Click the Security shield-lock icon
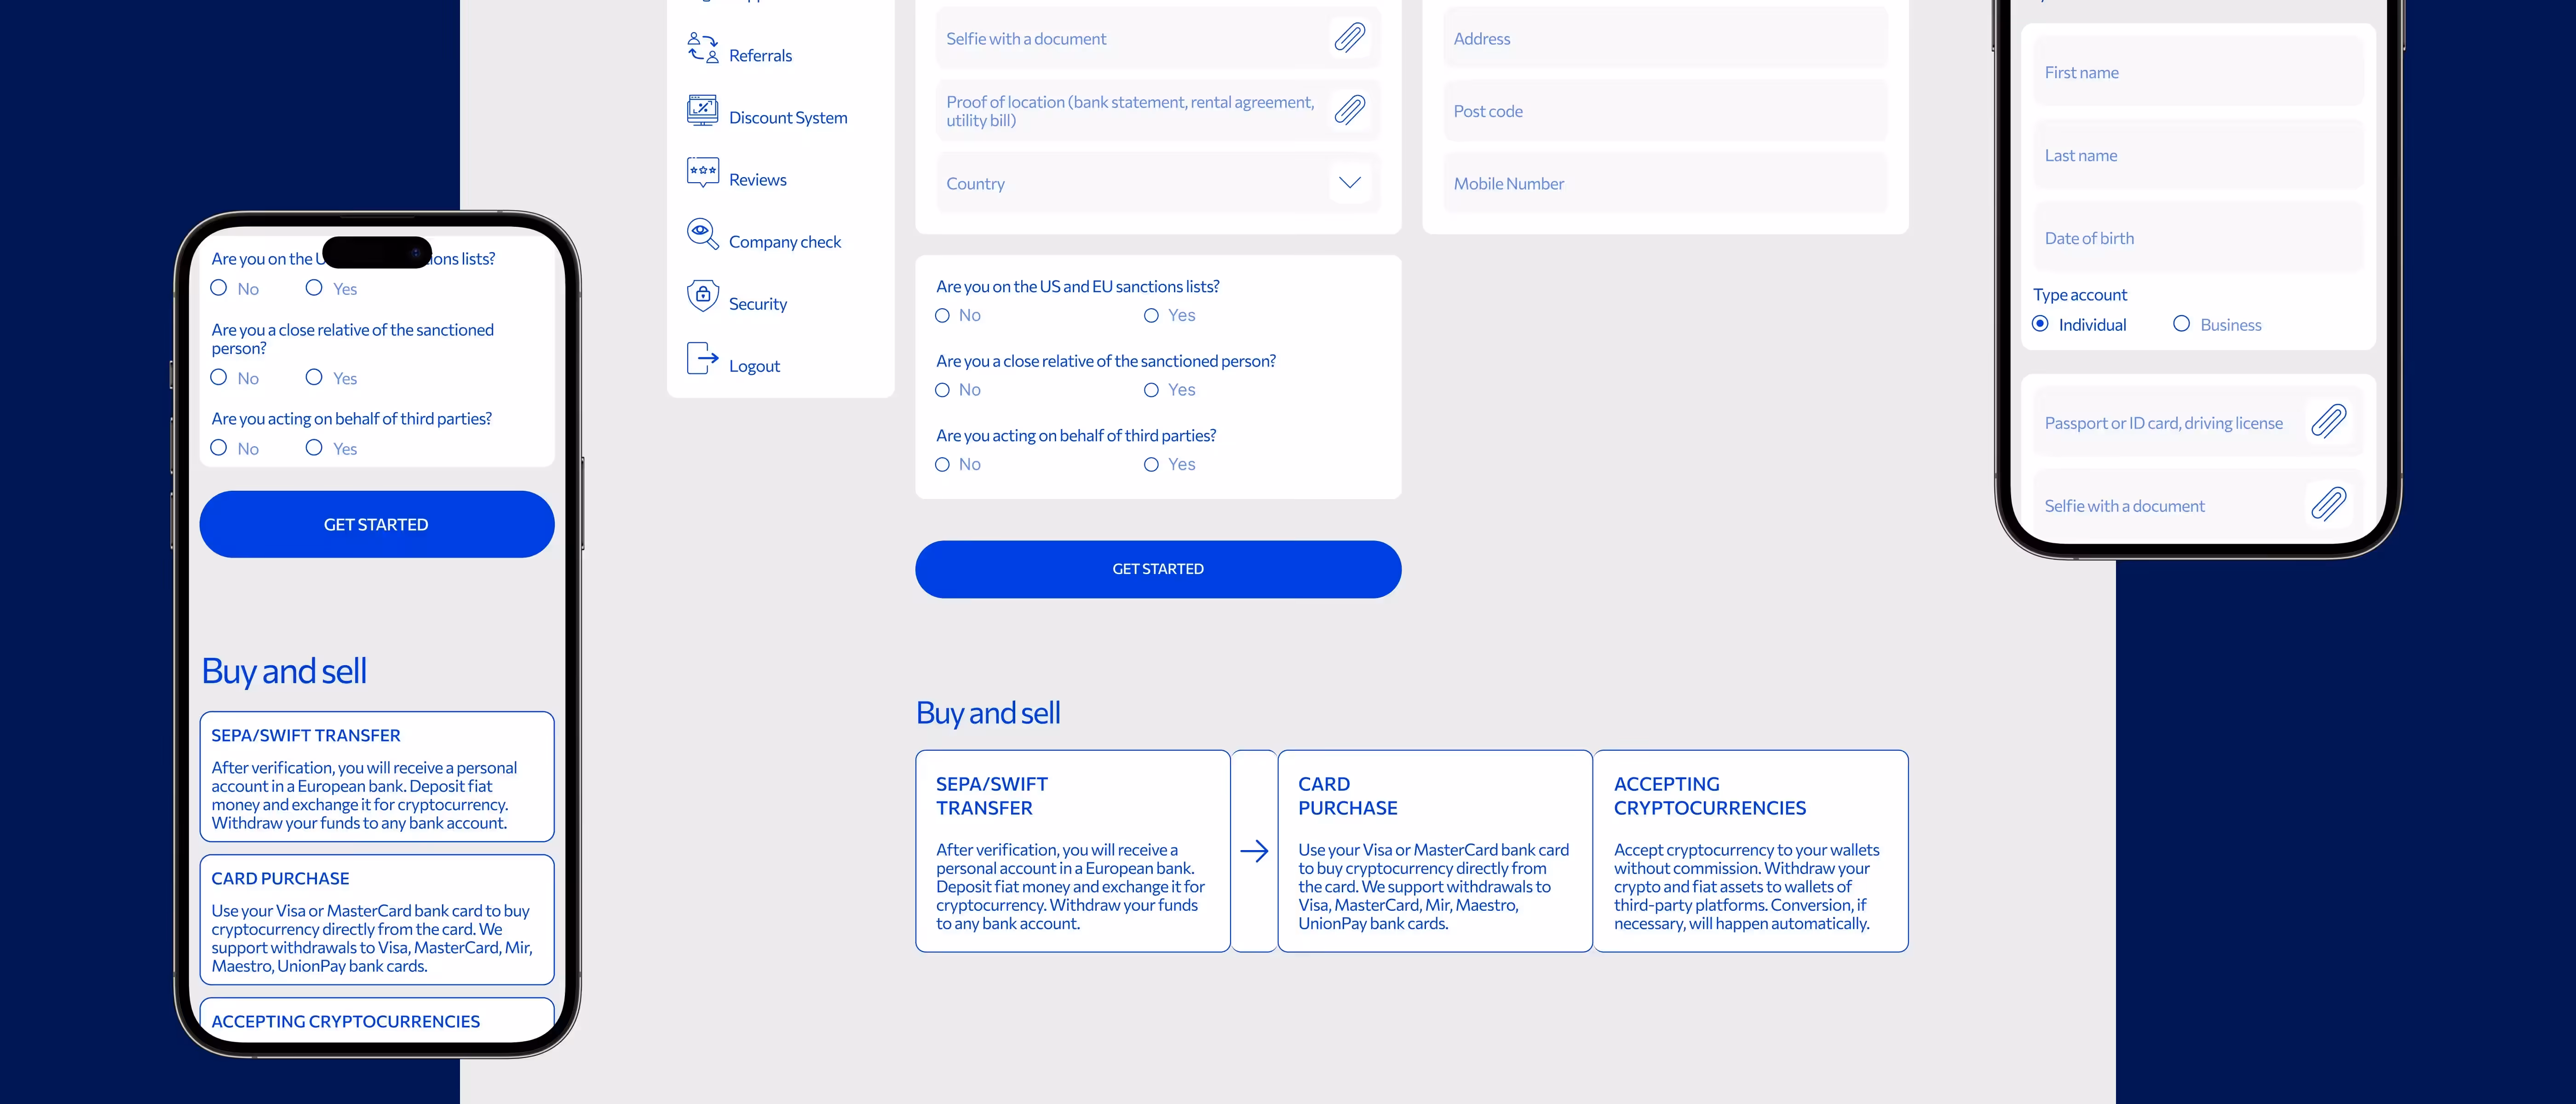 [x=703, y=296]
